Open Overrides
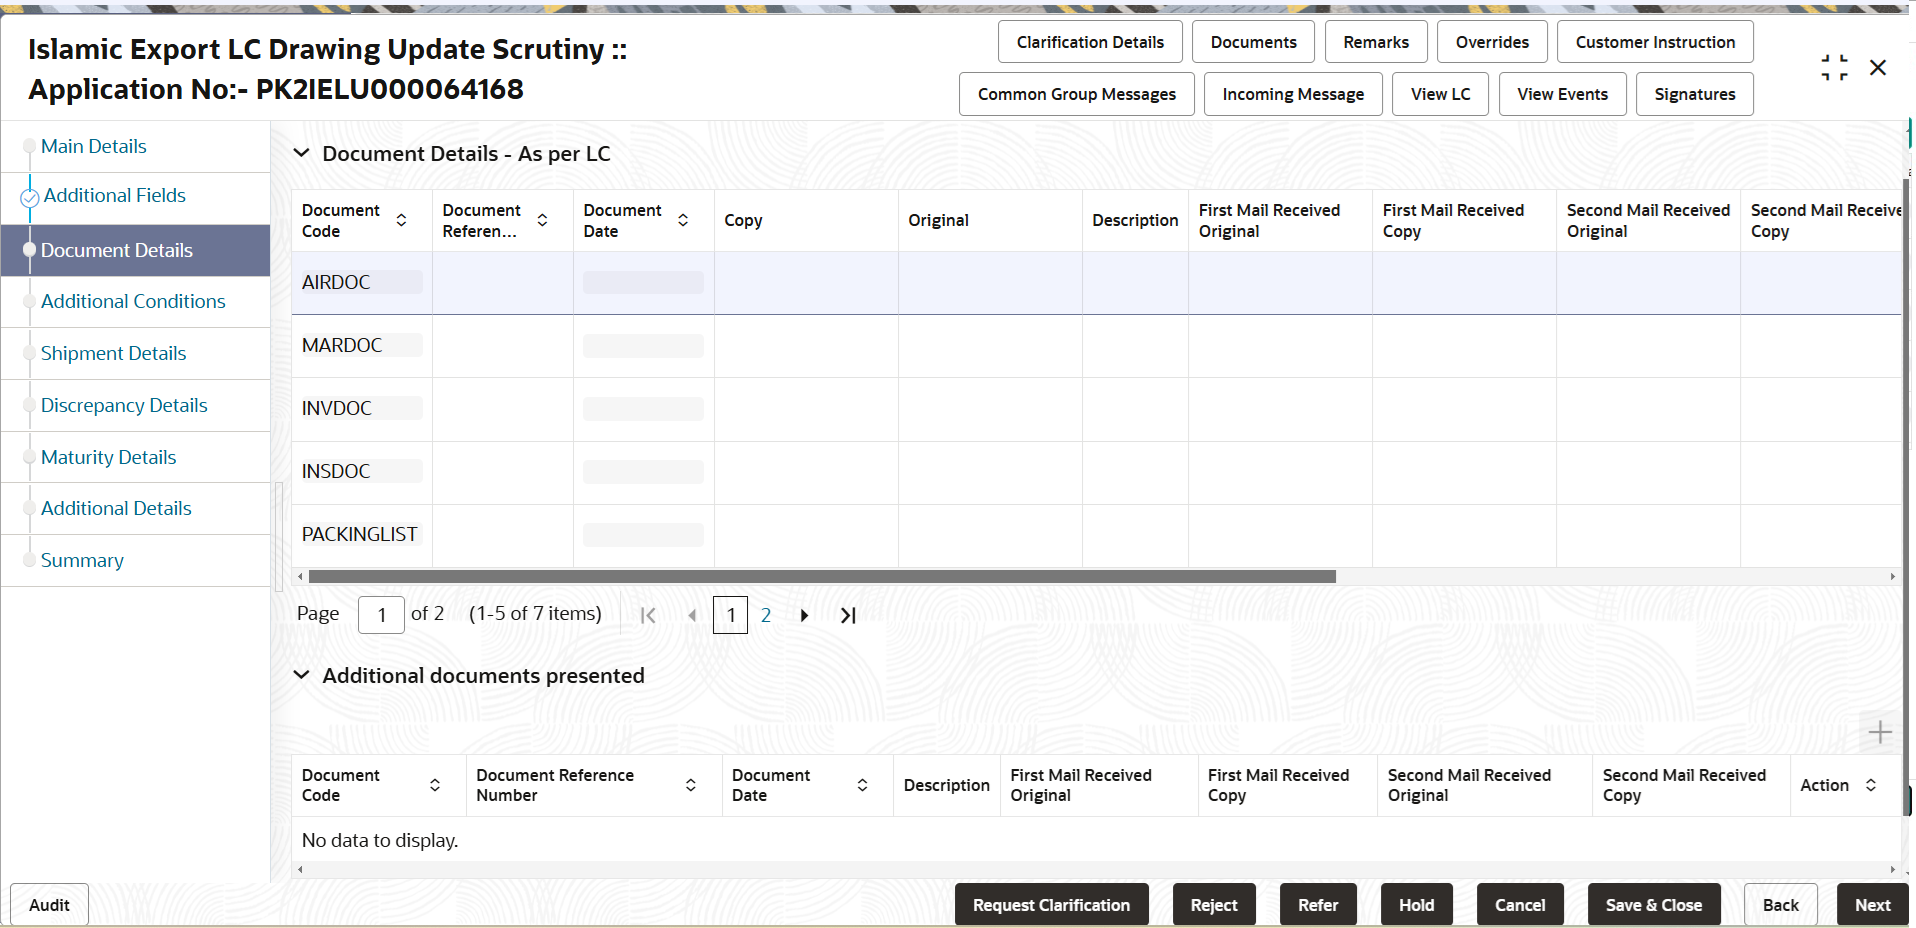The image size is (1916, 928). 1492,42
